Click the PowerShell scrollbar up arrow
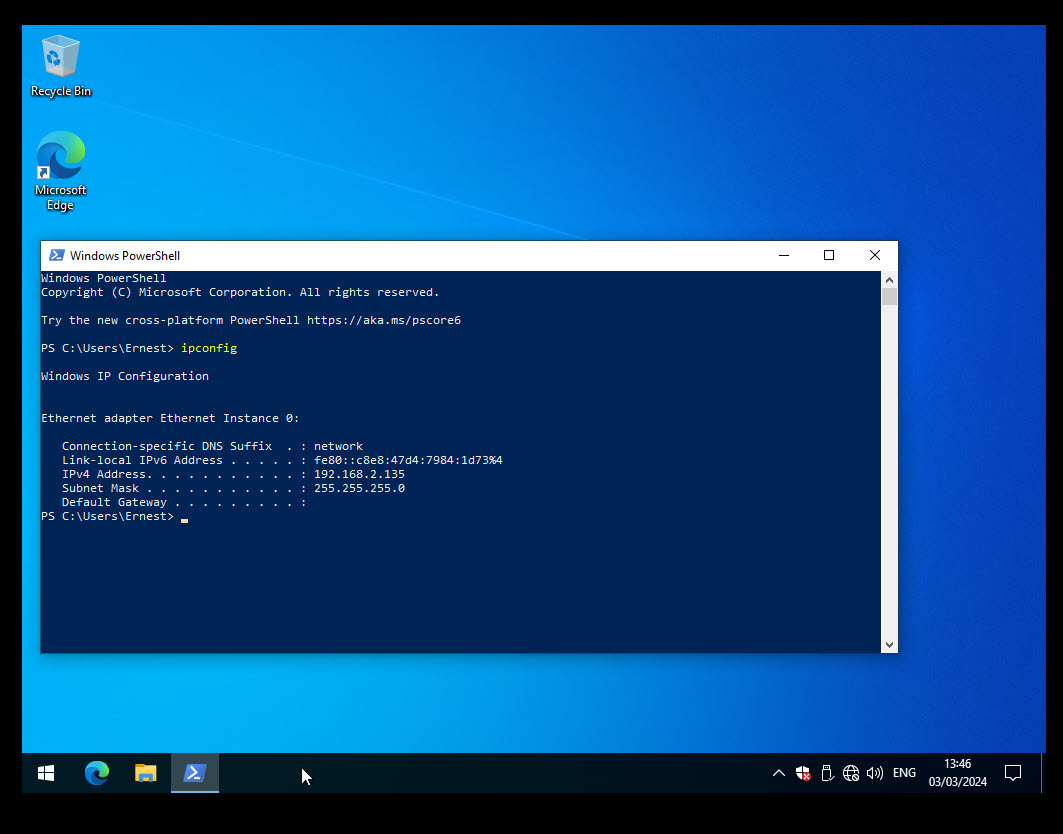 coord(889,280)
